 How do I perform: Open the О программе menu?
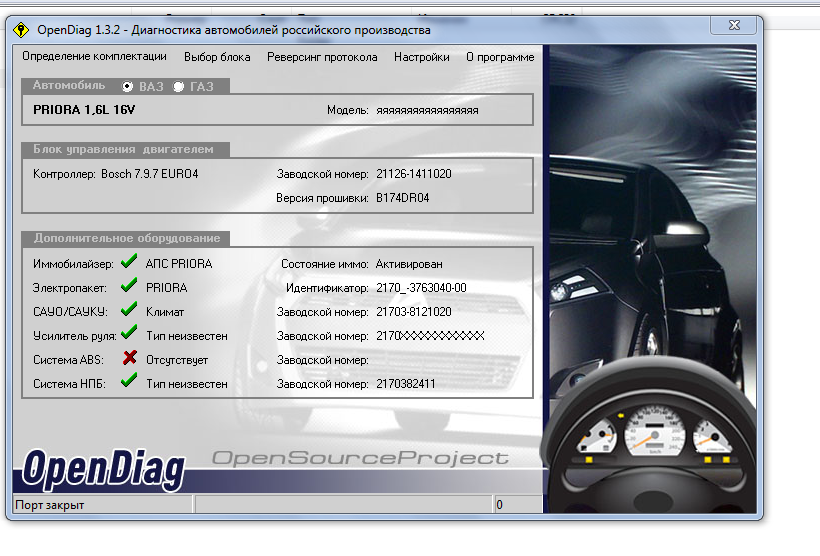point(500,57)
